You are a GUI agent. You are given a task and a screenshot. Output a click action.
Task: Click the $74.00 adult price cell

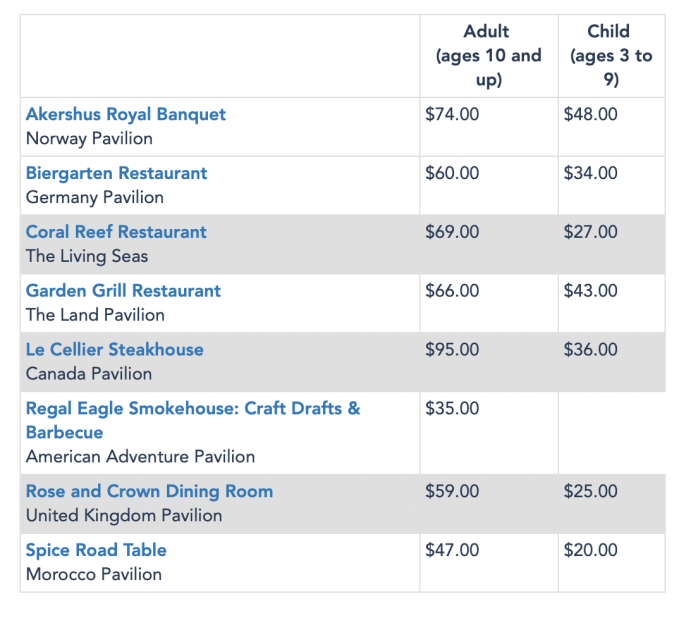point(452,114)
